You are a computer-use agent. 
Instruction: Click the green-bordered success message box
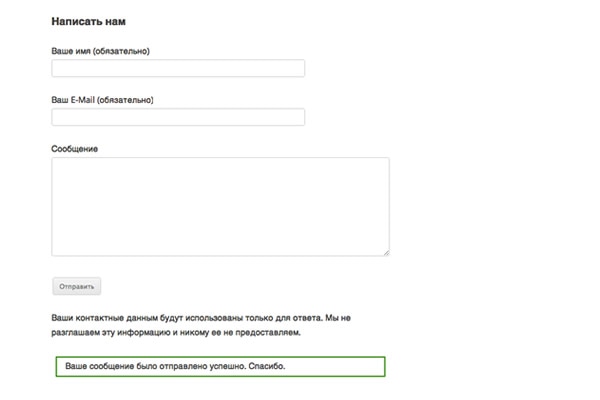coord(219,366)
